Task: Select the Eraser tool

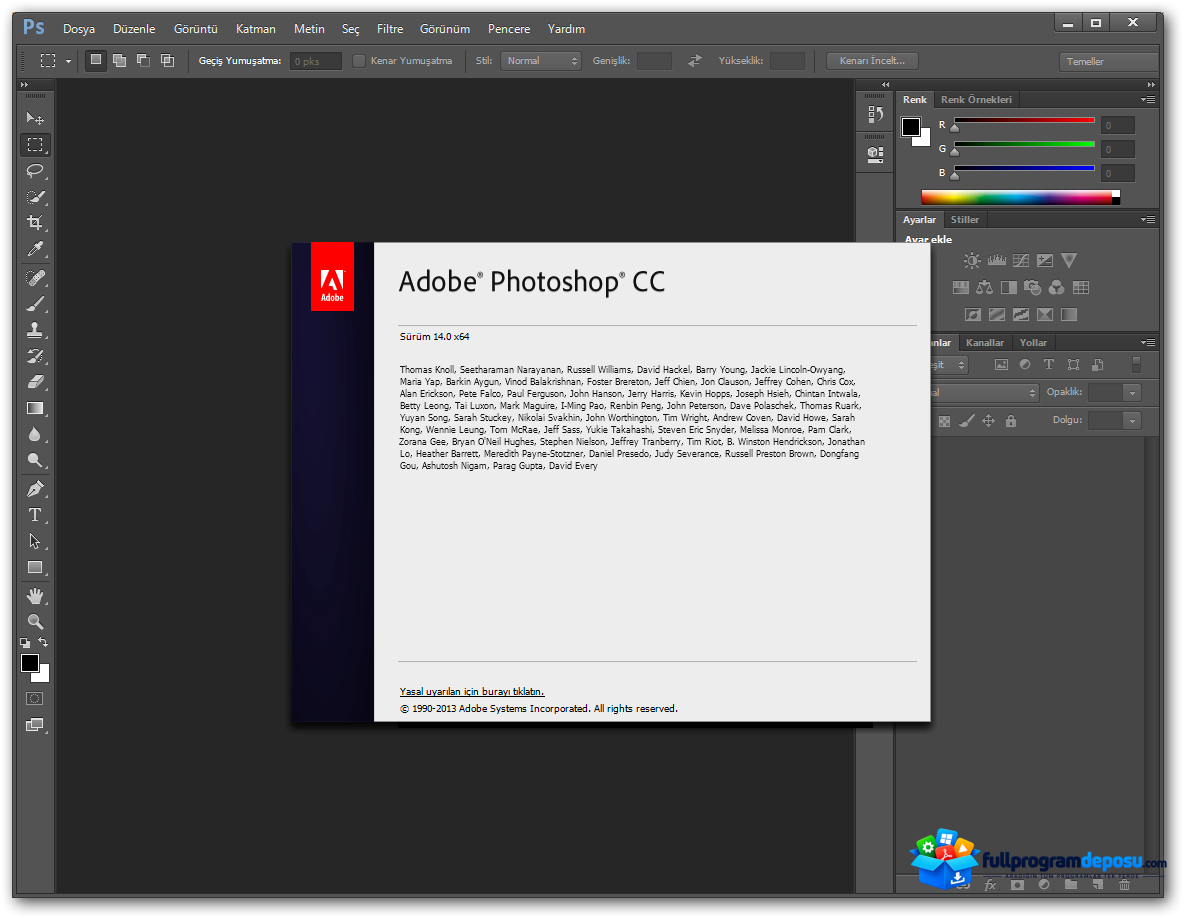Action: click(35, 382)
